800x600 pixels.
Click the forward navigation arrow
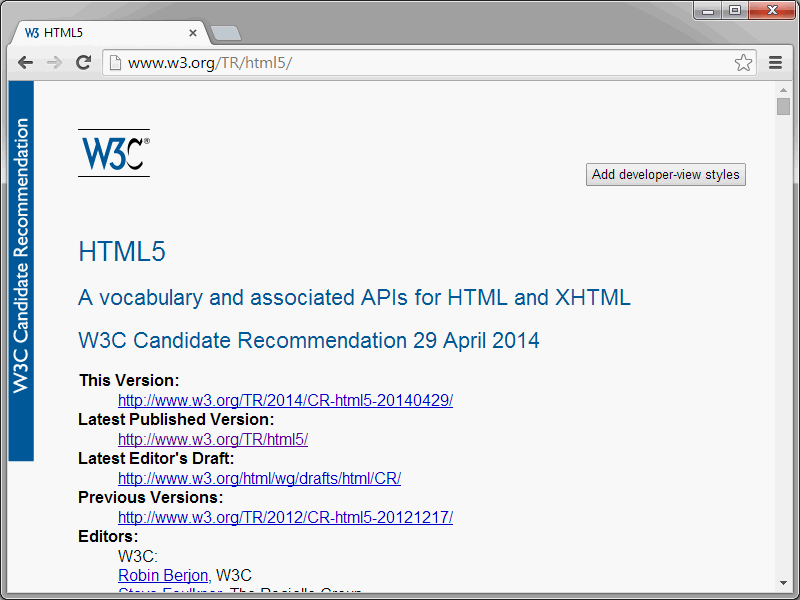pyautogui.click(x=54, y=63)
